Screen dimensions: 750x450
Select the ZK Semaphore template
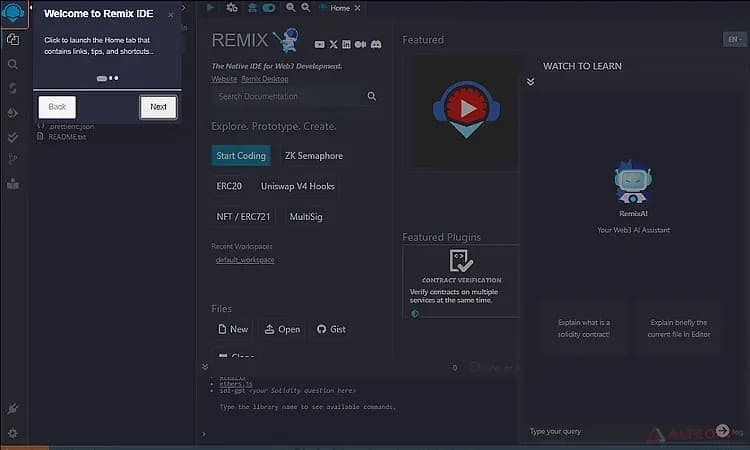tap(314, 156)
